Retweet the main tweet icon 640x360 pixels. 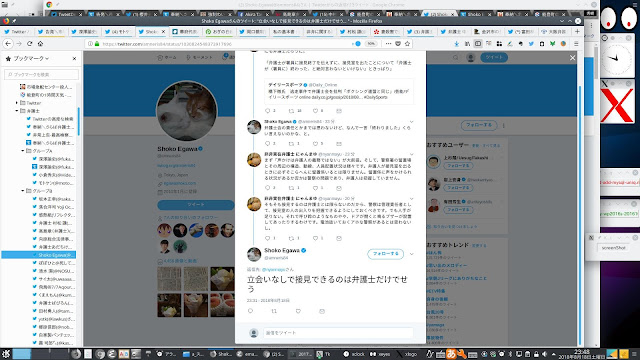point(274,311)
